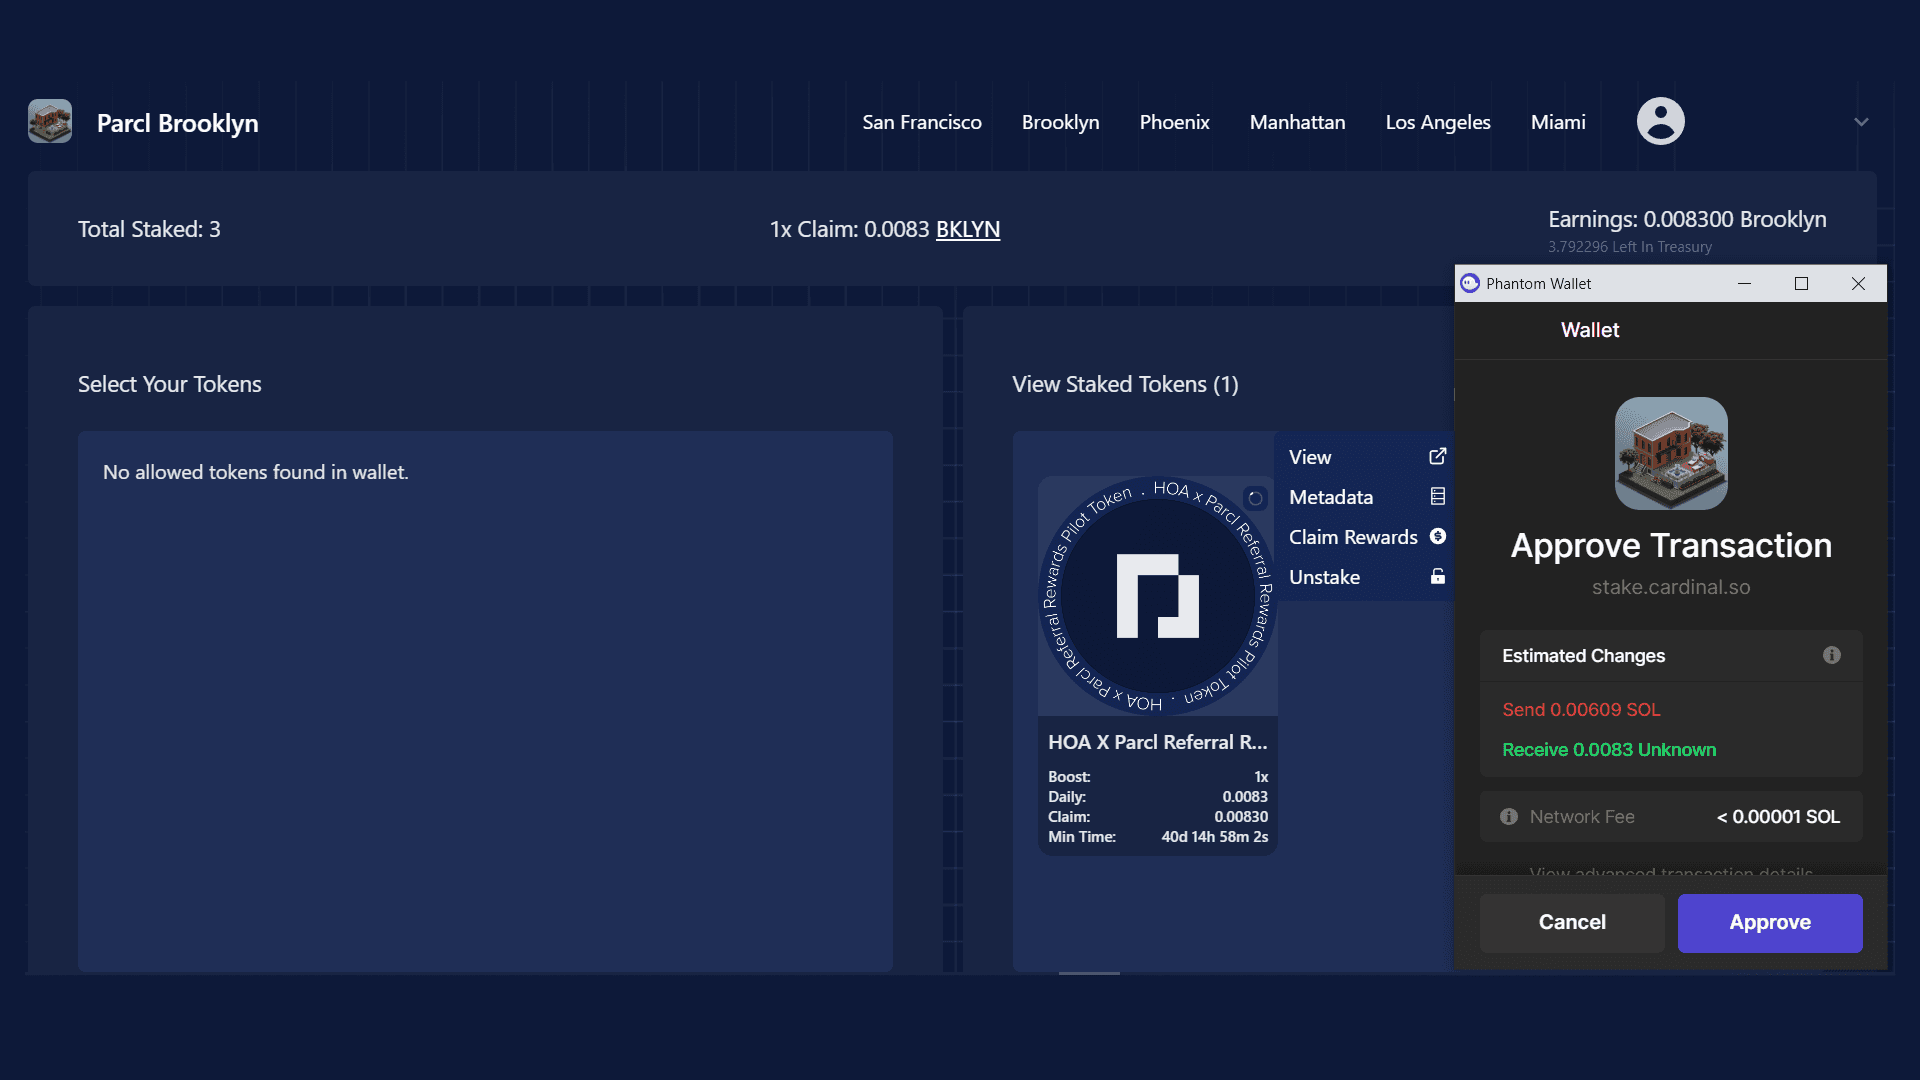Image resolution: width=1920 pixels, height=1080 pixels.
Task: Click the Unstake unlock icon
Action: pos(1437,576)
